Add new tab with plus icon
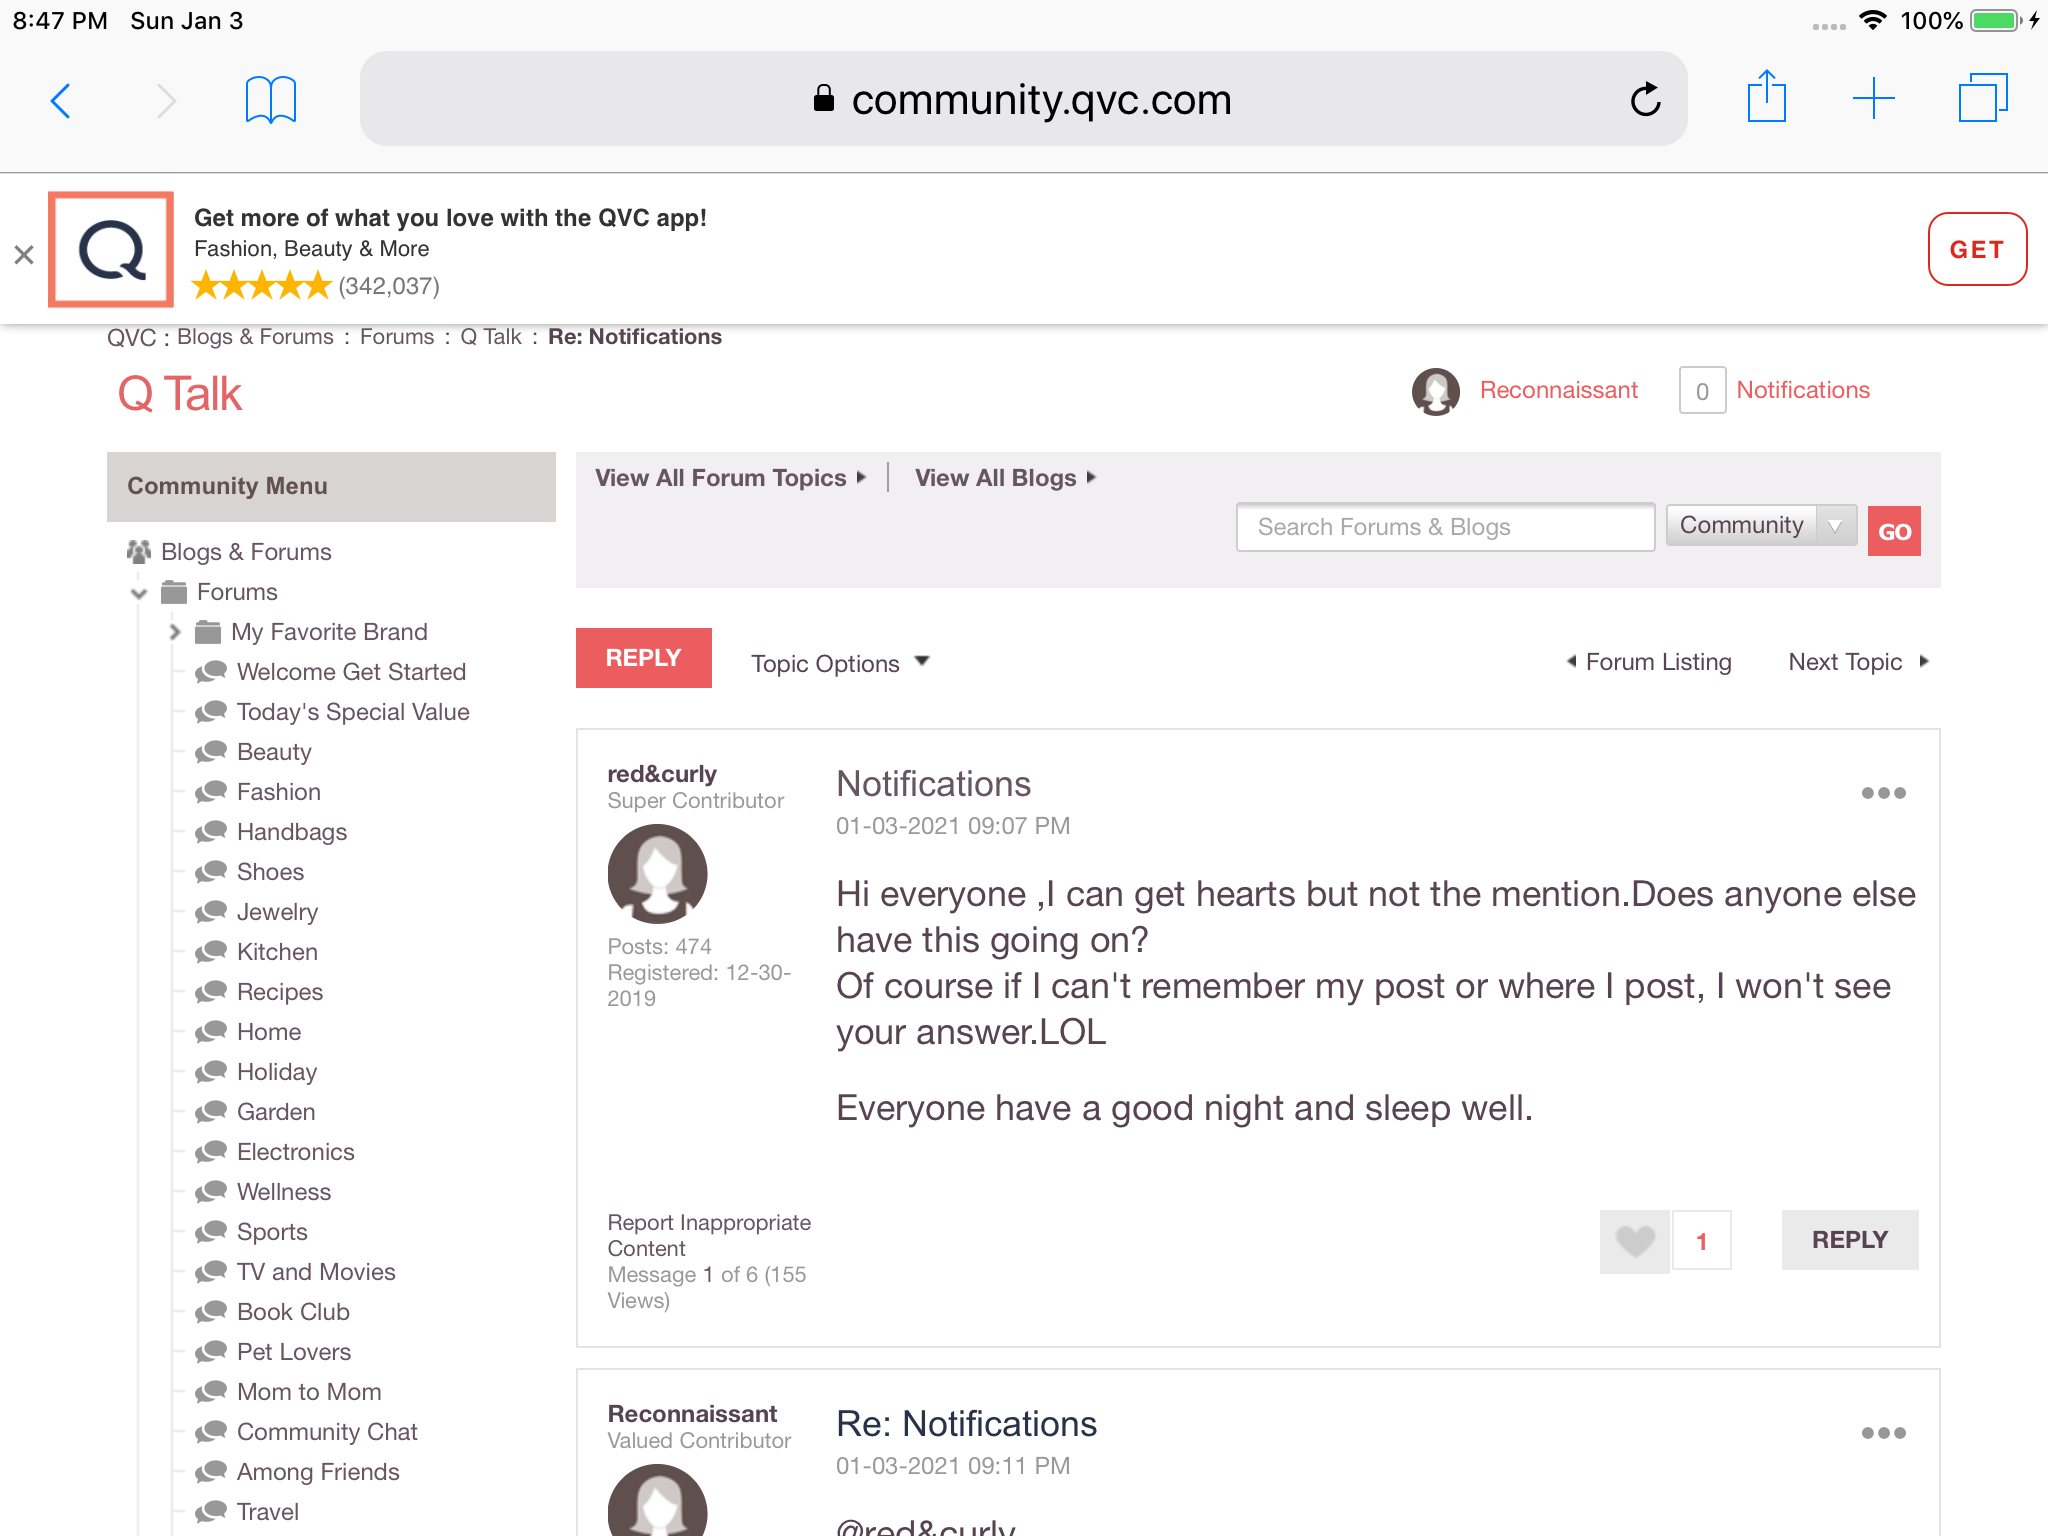 click(1873, 99)
